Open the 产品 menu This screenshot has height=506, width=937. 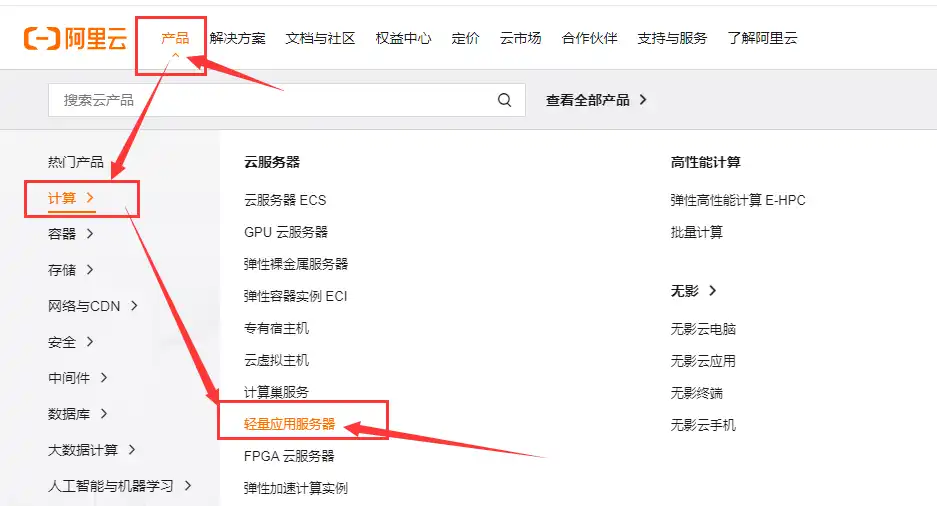click(x=174, y=38)
